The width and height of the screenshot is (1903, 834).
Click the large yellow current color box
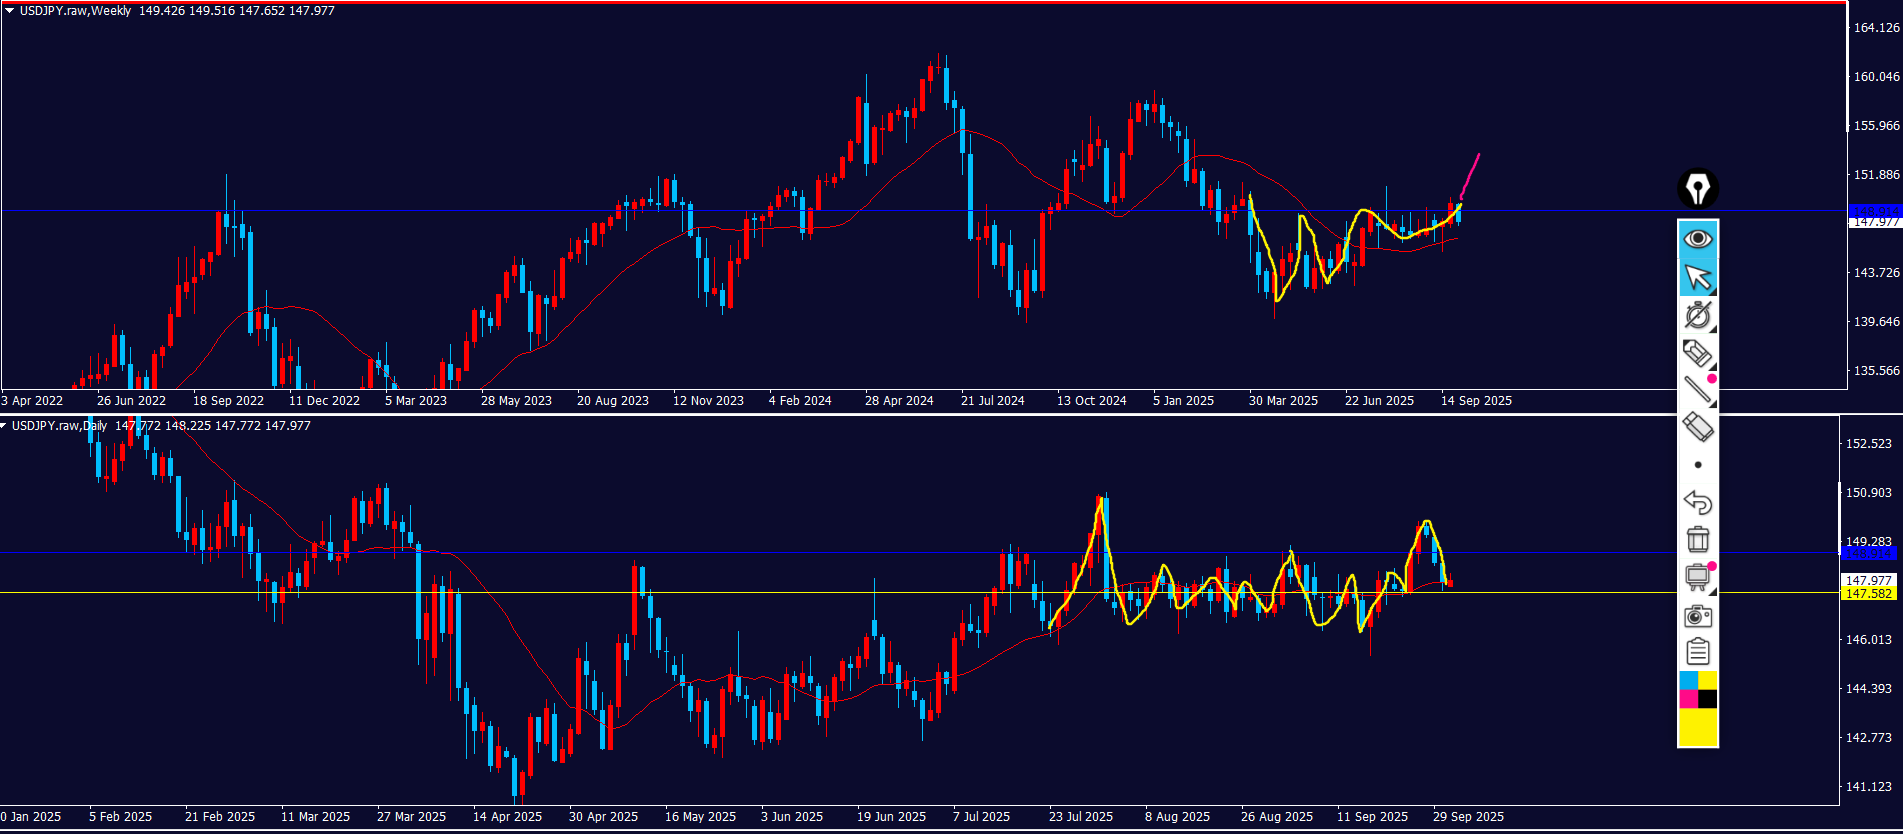tap(1697, 727)
